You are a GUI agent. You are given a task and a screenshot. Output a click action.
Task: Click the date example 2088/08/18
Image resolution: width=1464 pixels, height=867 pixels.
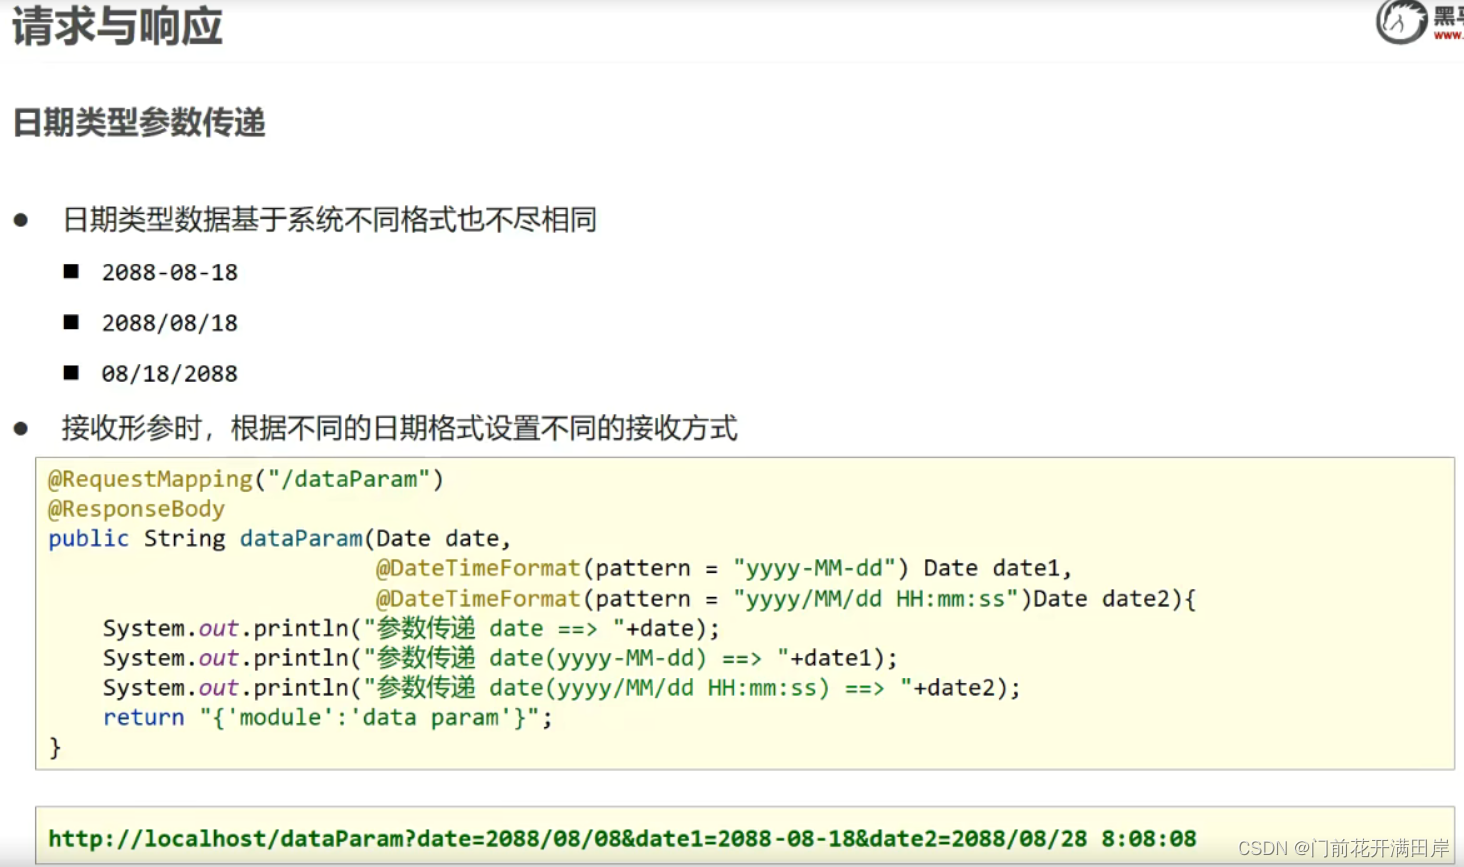tap(170, 323)
